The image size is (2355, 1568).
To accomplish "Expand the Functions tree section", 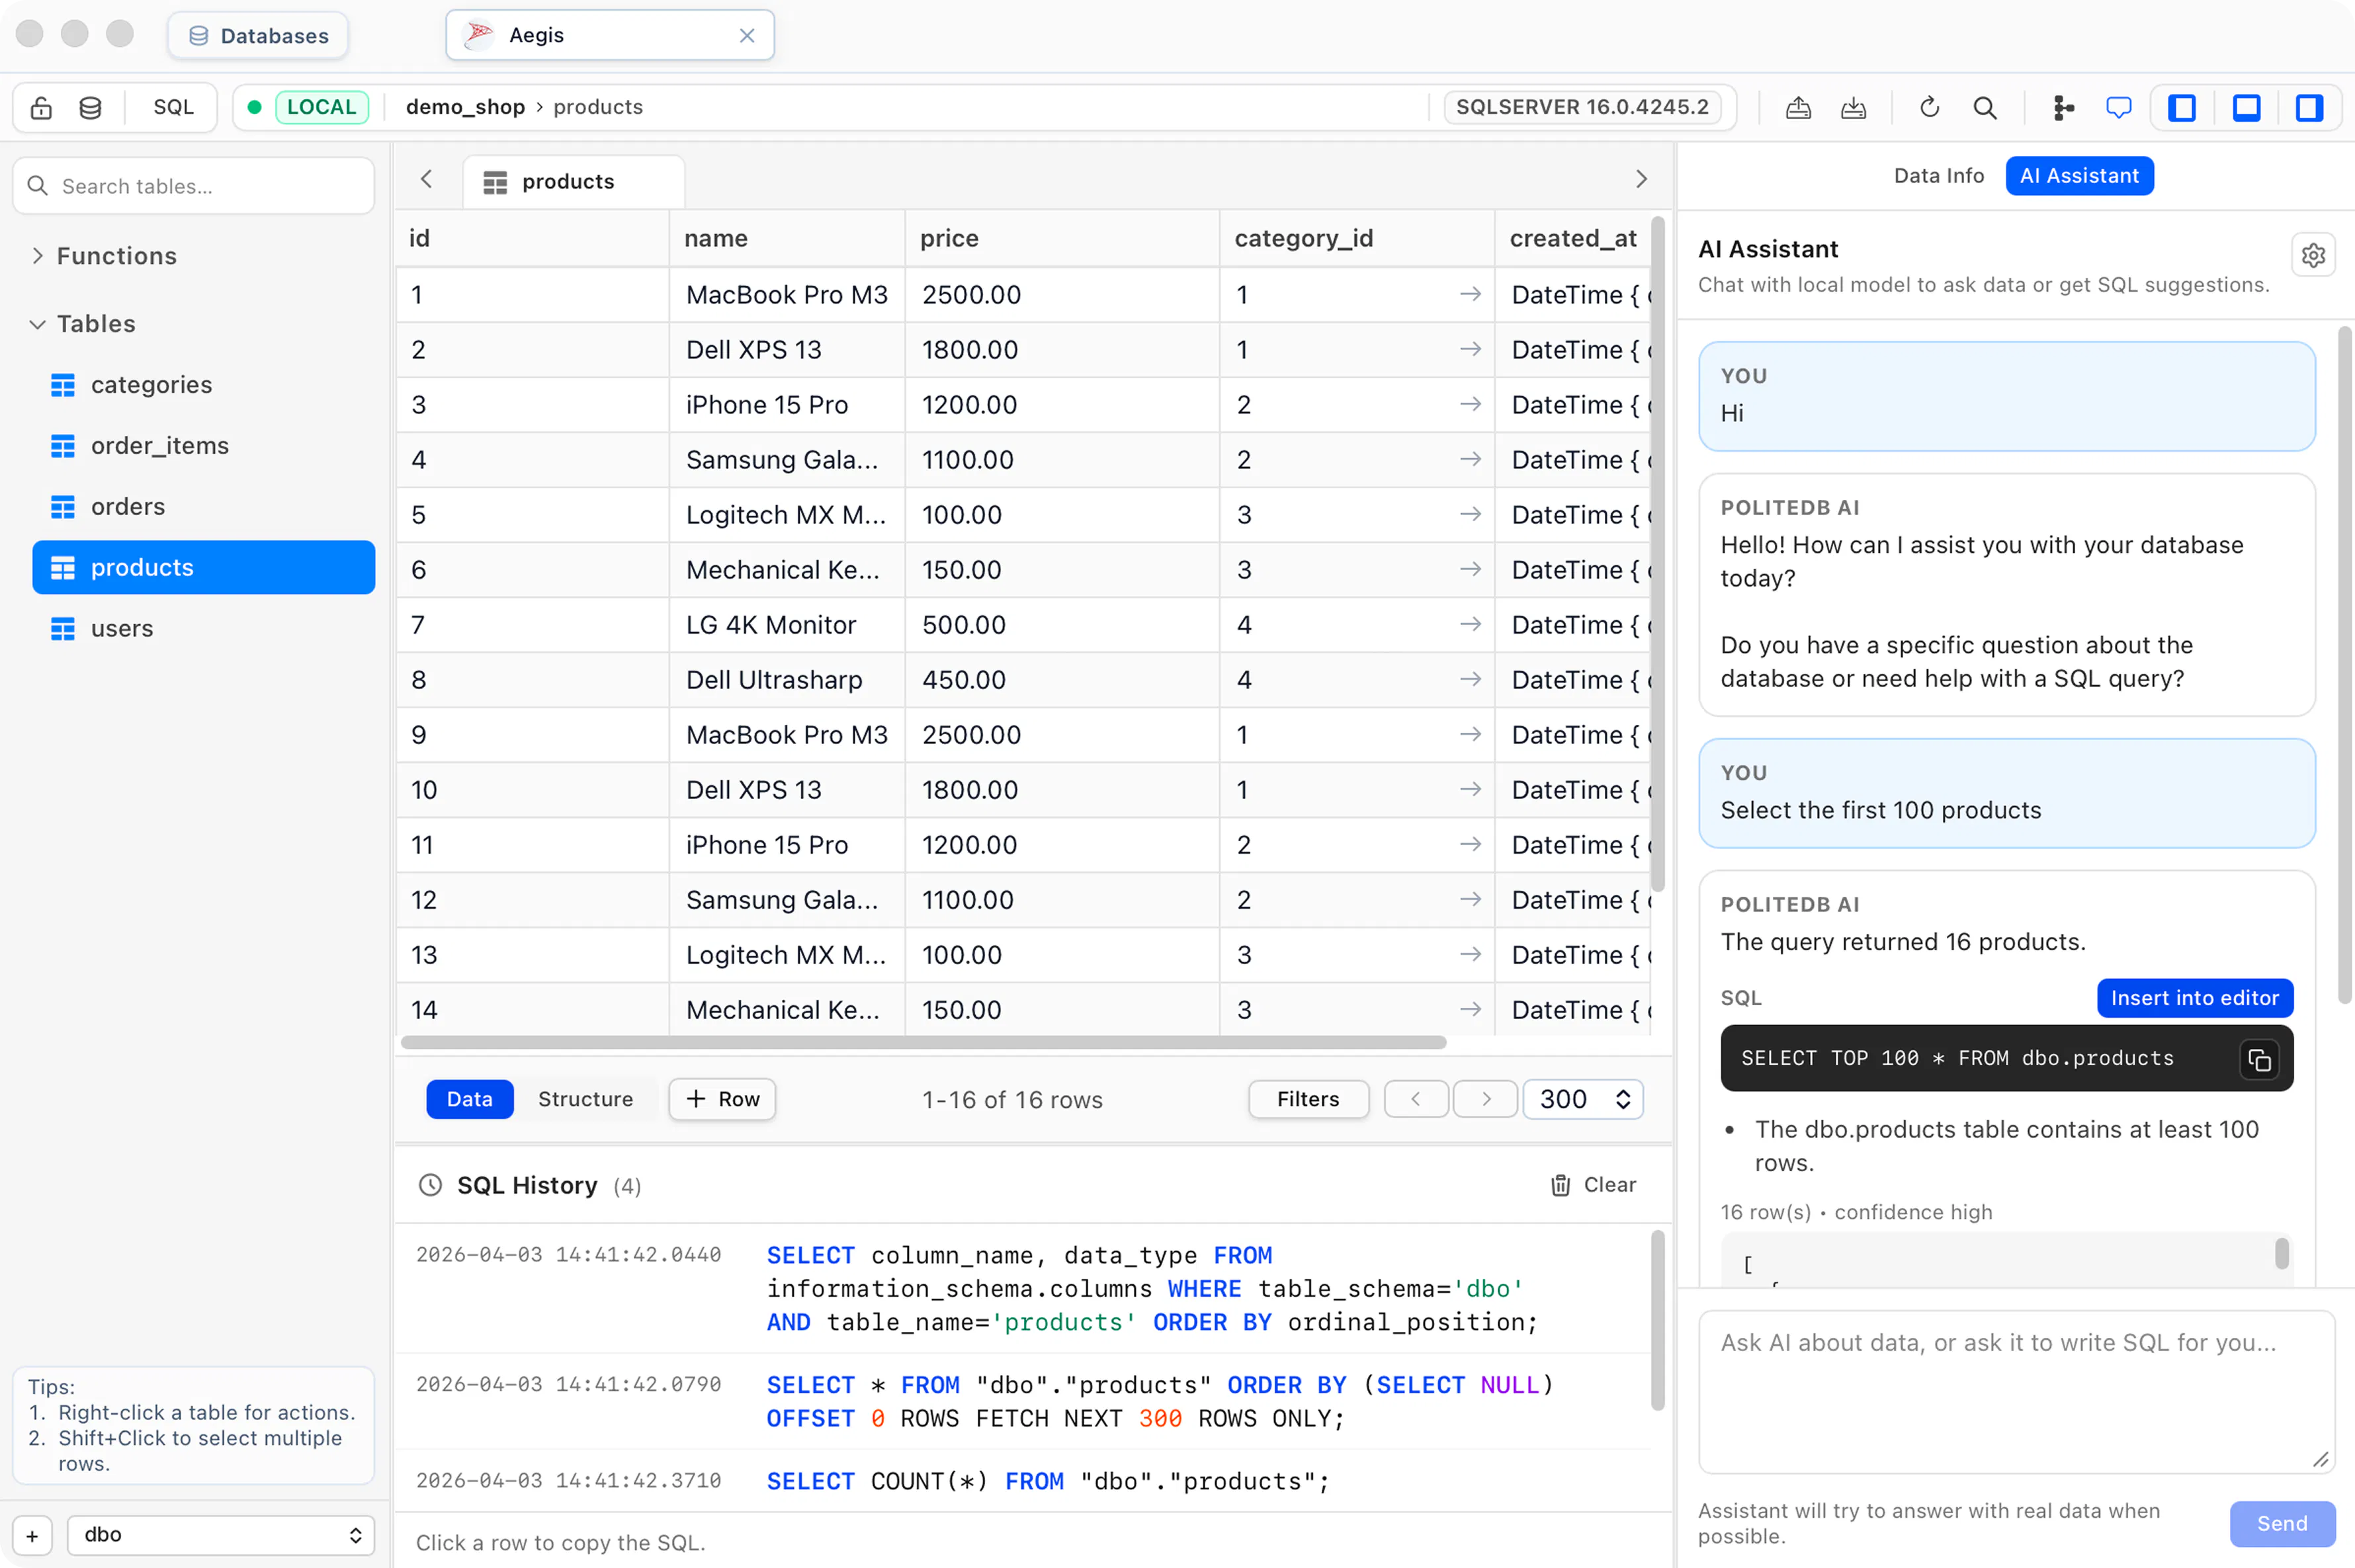I will pos(37,256).
